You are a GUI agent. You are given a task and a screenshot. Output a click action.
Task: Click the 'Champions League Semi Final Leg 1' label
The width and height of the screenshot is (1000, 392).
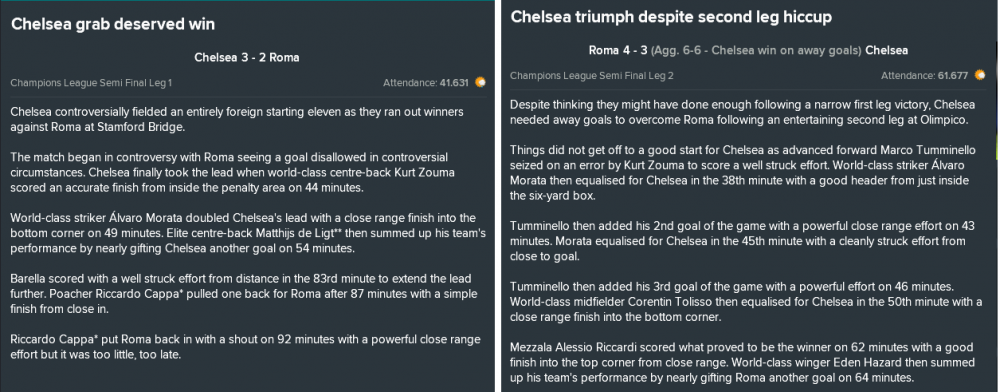point(91,83)
